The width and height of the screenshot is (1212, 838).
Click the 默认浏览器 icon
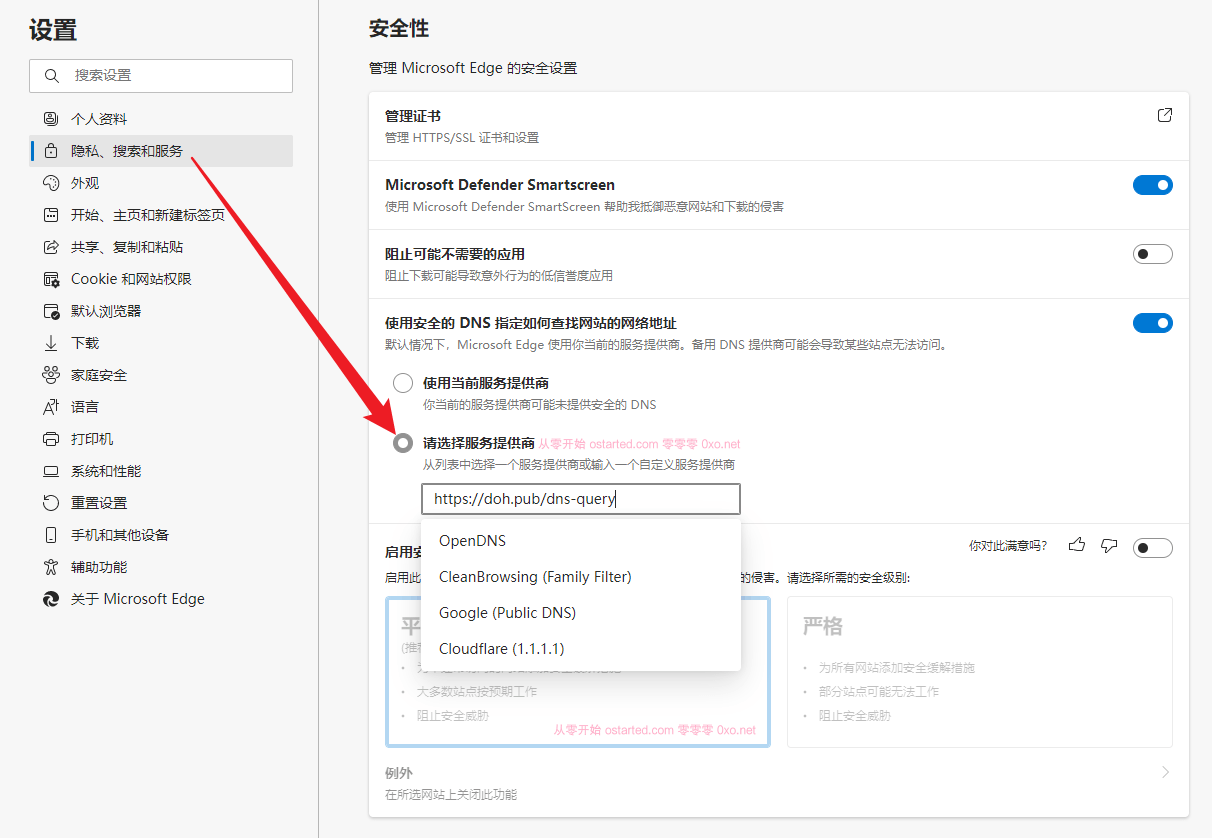(x=51, y=311)
